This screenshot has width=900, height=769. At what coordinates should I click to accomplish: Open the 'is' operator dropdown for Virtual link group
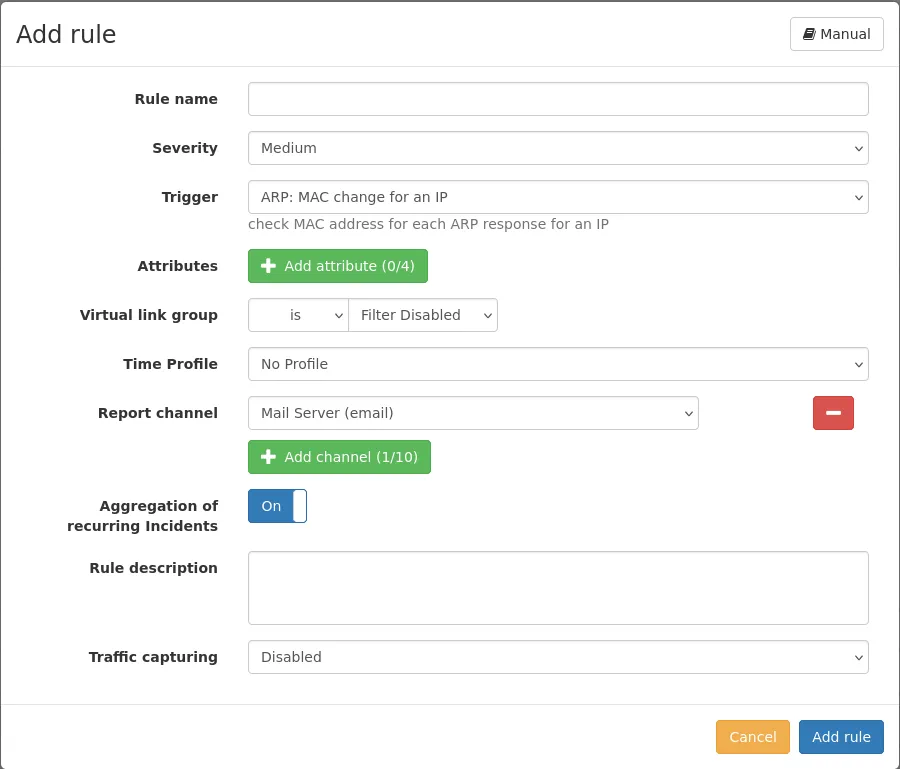click(298, 315)
